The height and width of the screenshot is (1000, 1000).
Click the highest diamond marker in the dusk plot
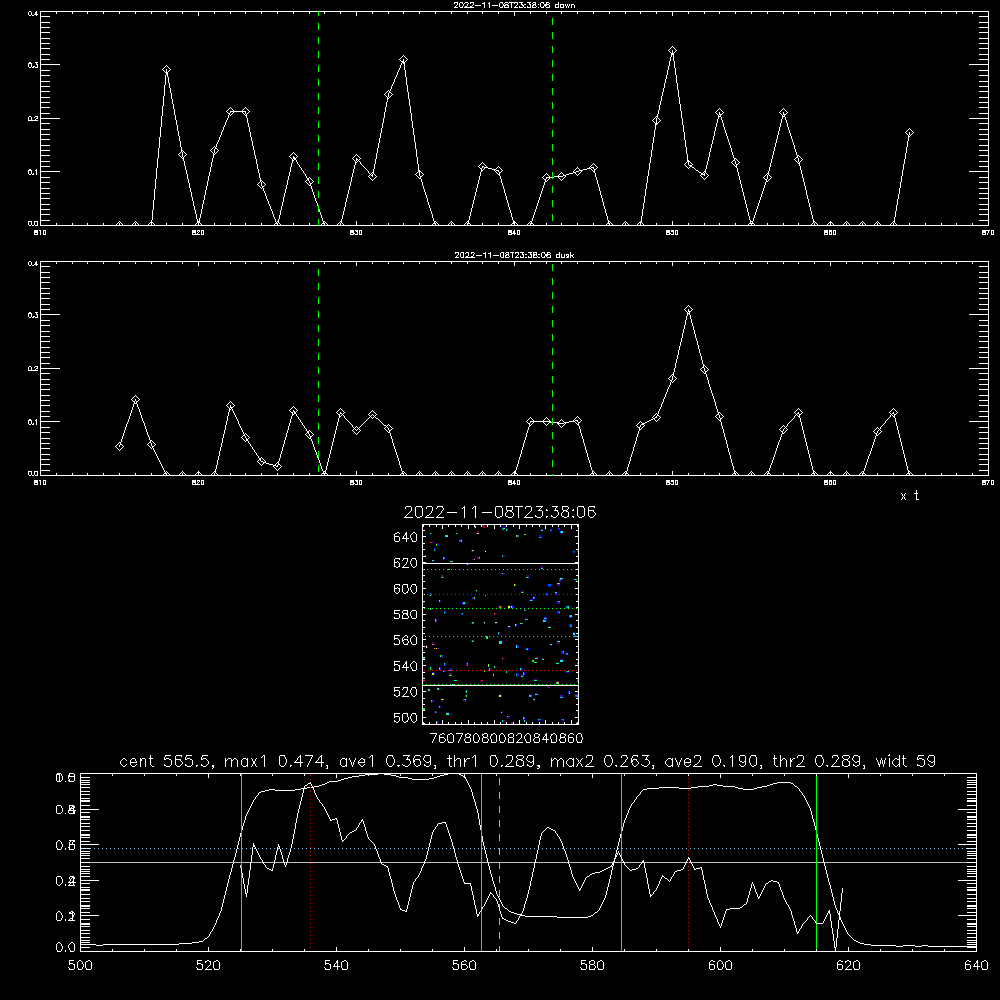[688, 310]
